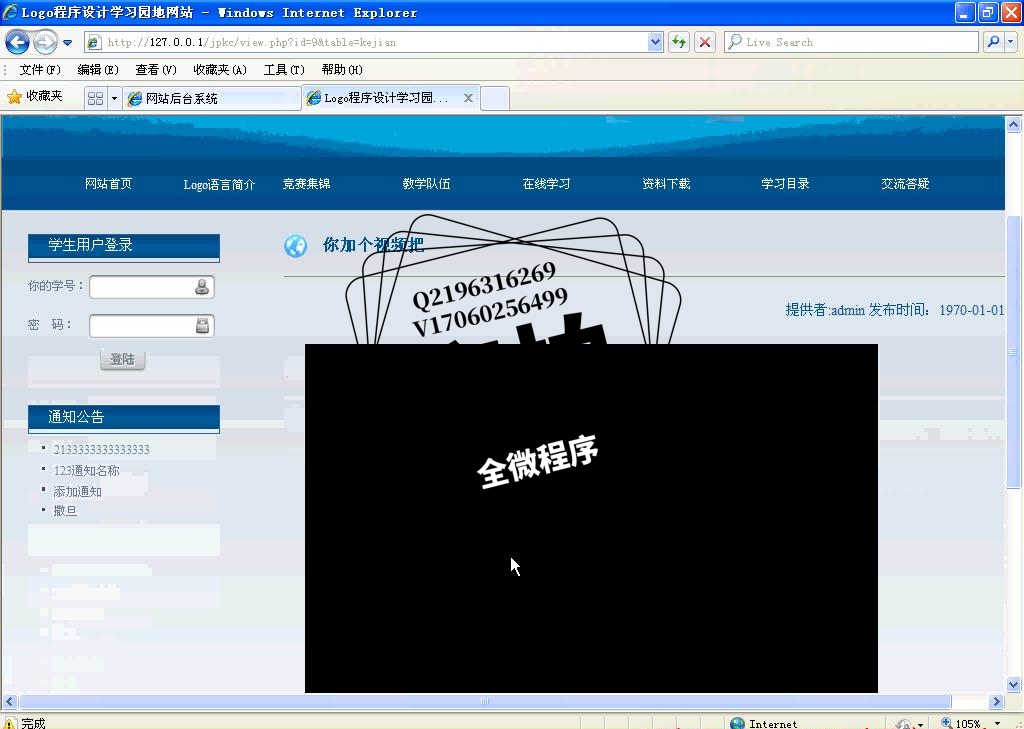Click the vertical scrollbar up arrow
Viewport: 1024px width, 729px height.
point(1014,124)
